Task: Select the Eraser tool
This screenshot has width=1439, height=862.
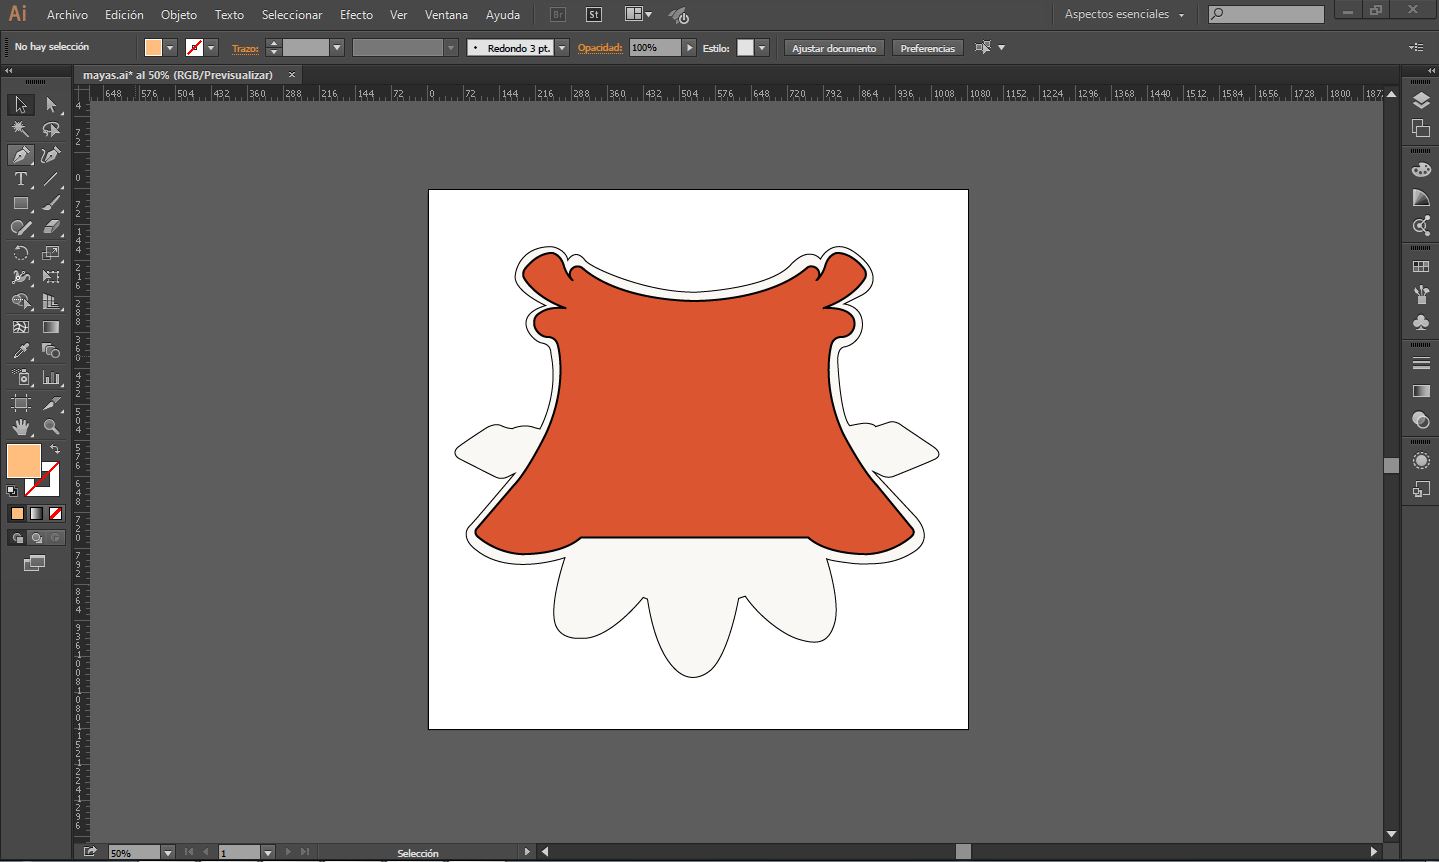Action: click(x=51, y=228)
